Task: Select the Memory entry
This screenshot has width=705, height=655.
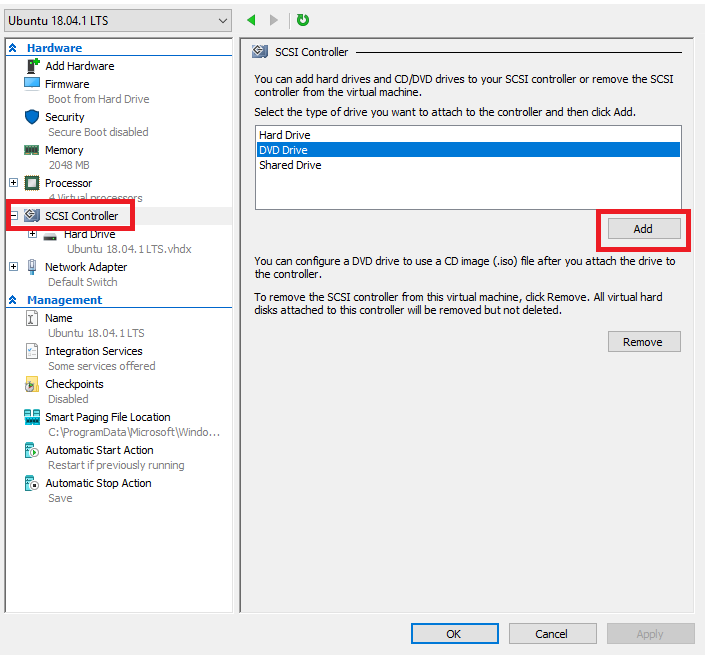Action: [64, 150]
